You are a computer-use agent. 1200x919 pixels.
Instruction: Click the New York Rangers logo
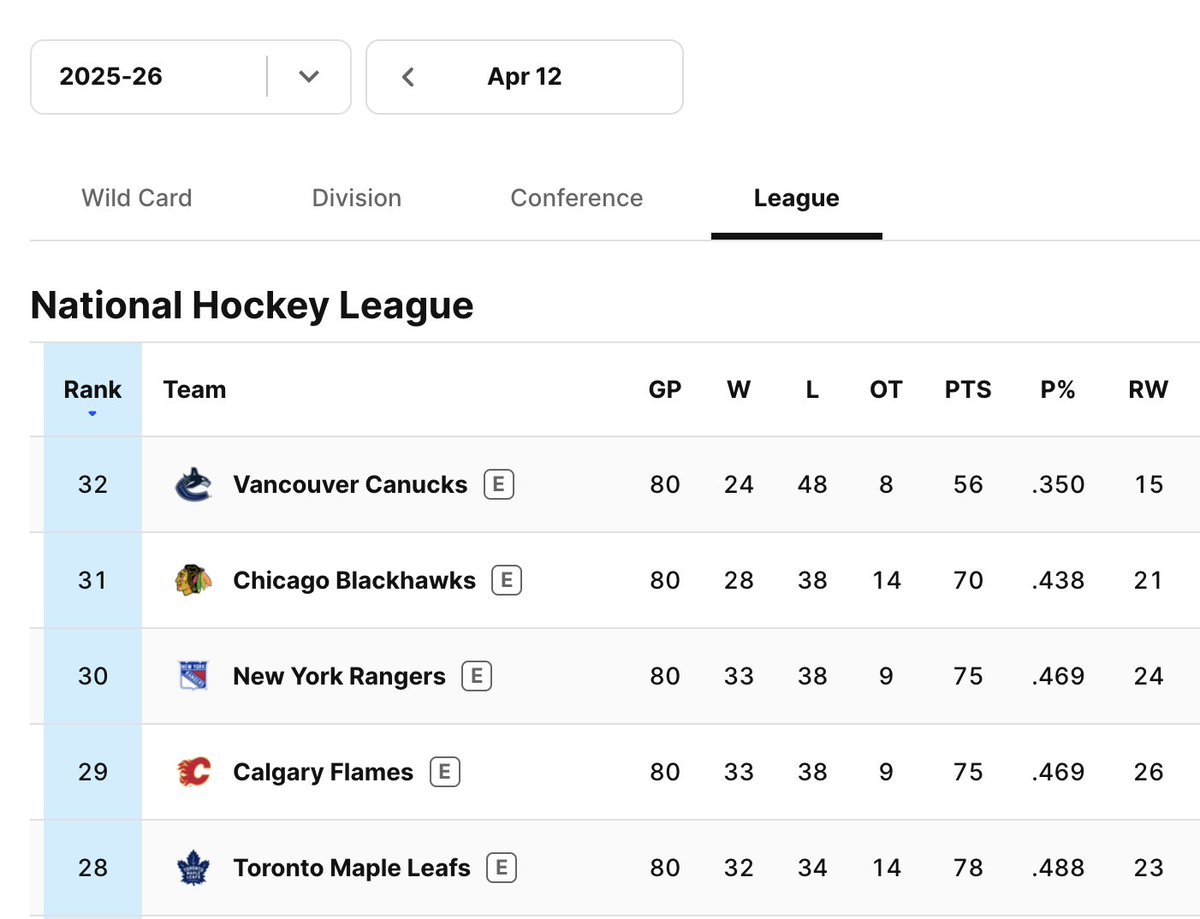193,677
